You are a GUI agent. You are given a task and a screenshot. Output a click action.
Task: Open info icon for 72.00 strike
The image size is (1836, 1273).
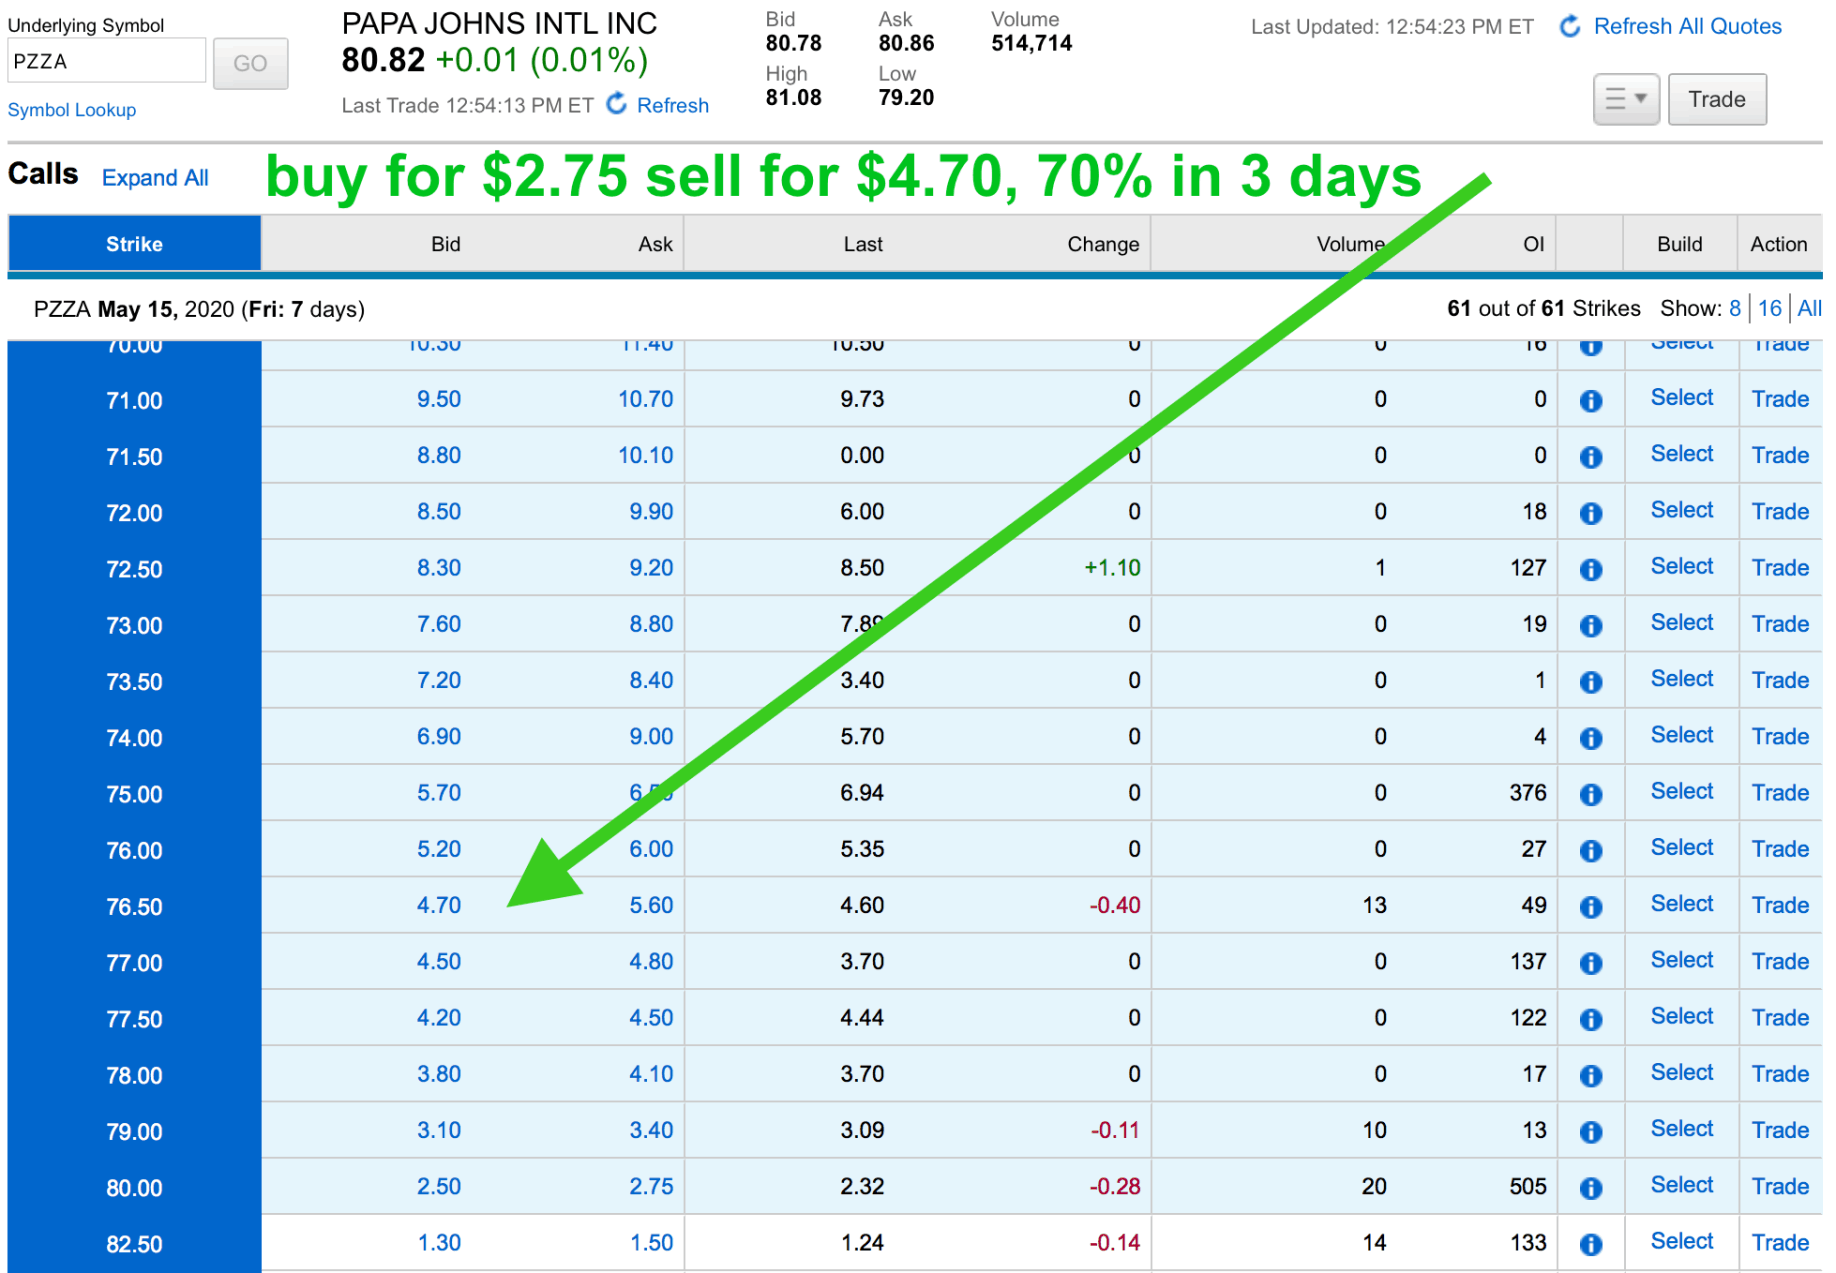point(1591,513)
